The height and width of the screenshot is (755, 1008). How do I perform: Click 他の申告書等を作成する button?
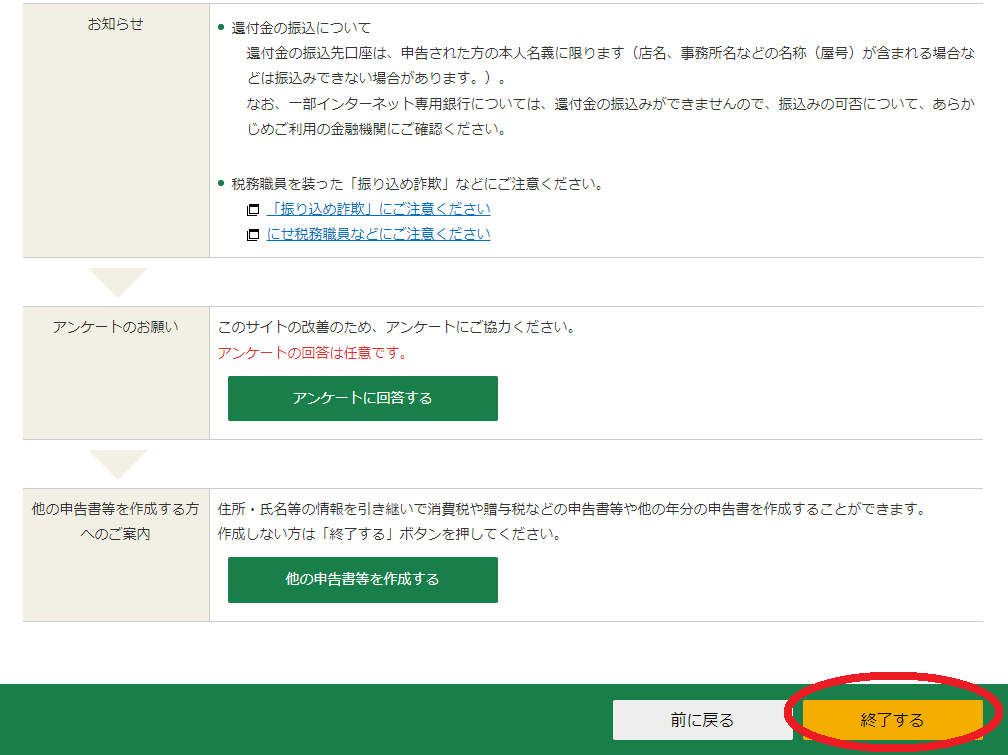363,579
